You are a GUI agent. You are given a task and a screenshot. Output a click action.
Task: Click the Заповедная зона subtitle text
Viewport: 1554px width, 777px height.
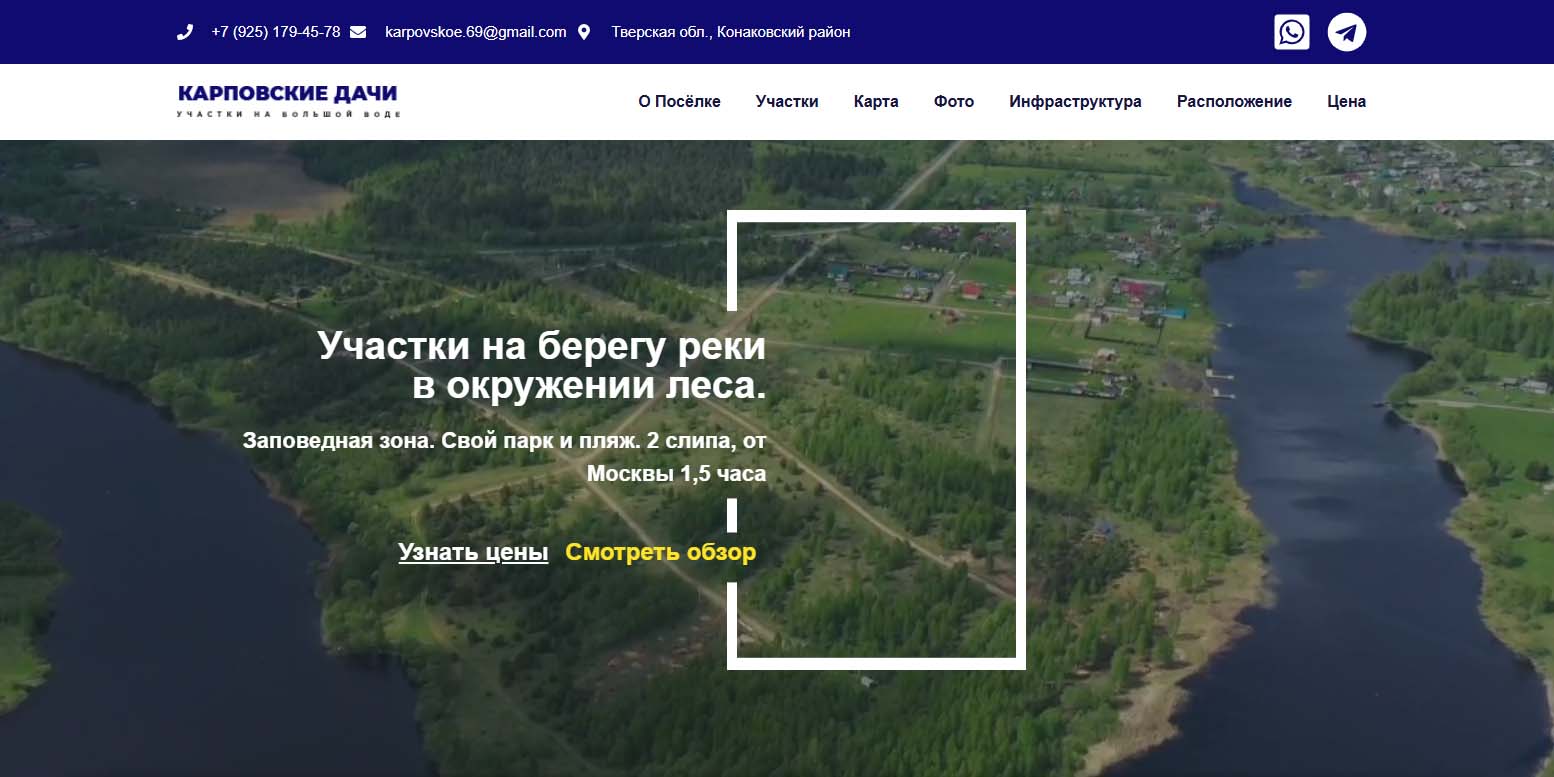pos(504,456)
